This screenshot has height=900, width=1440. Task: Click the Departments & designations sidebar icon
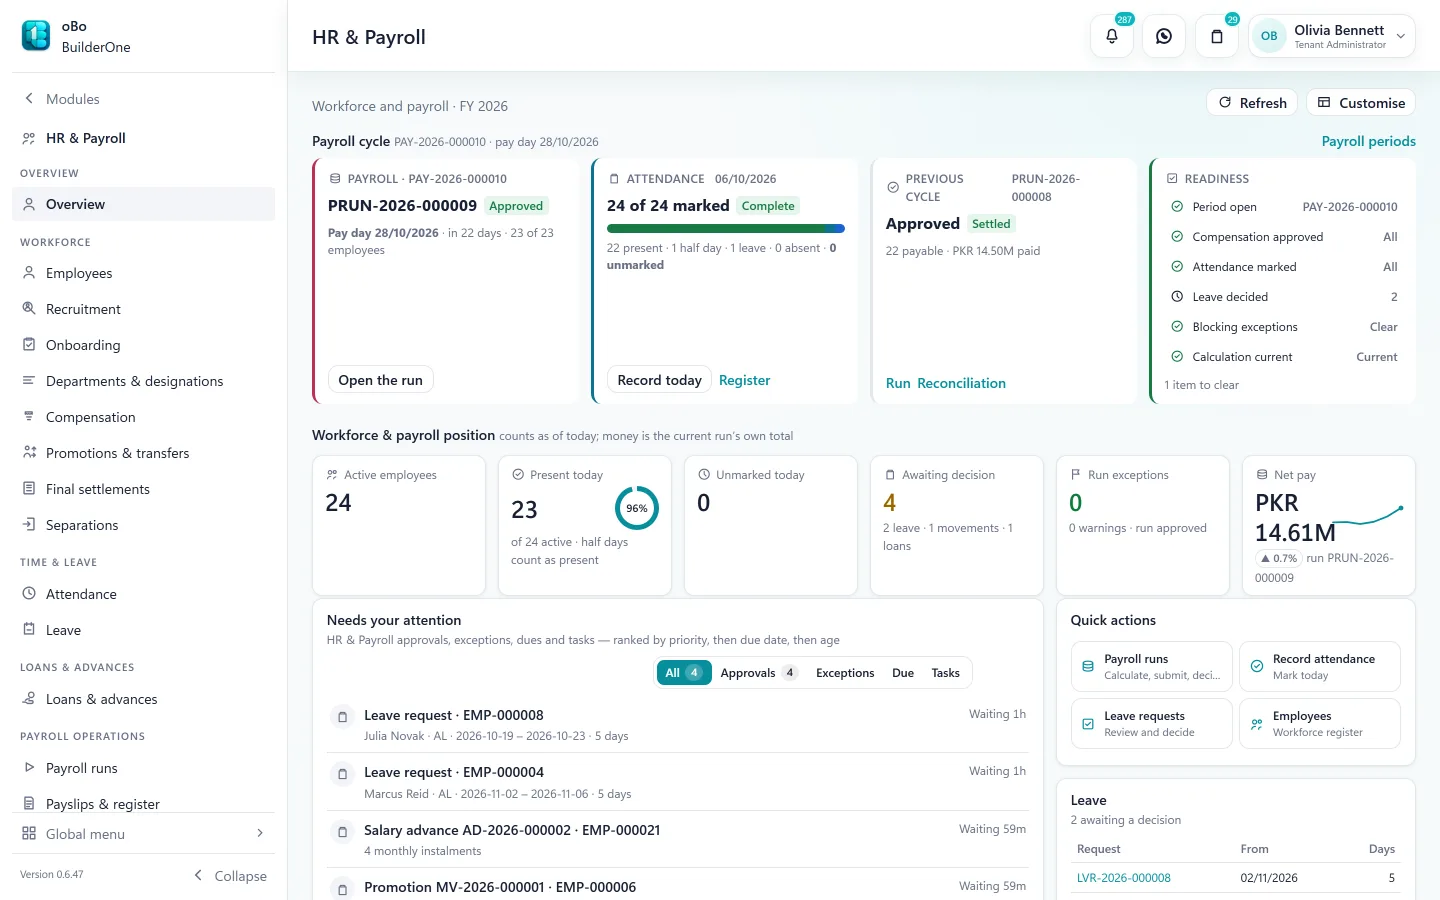[x=29, y=381]
